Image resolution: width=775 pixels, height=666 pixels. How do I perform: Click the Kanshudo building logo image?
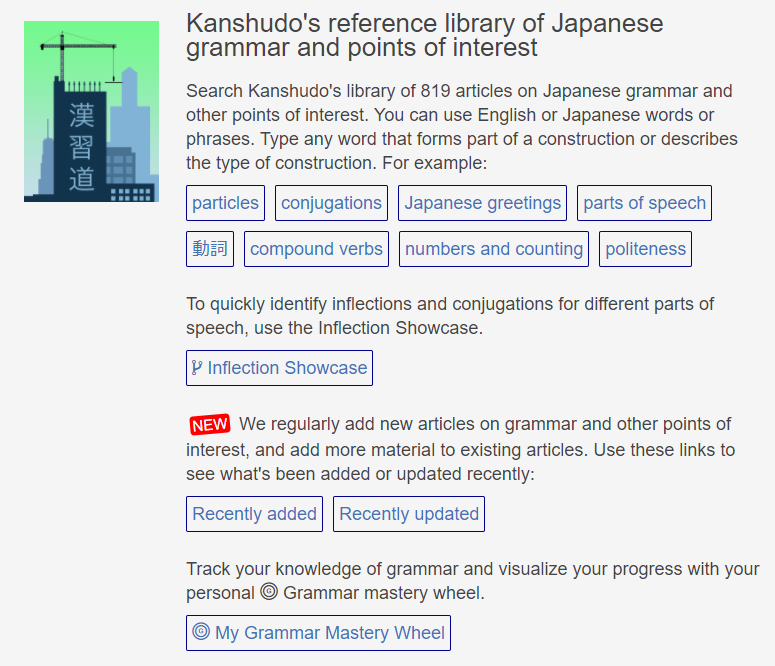[x=91, y=111]
